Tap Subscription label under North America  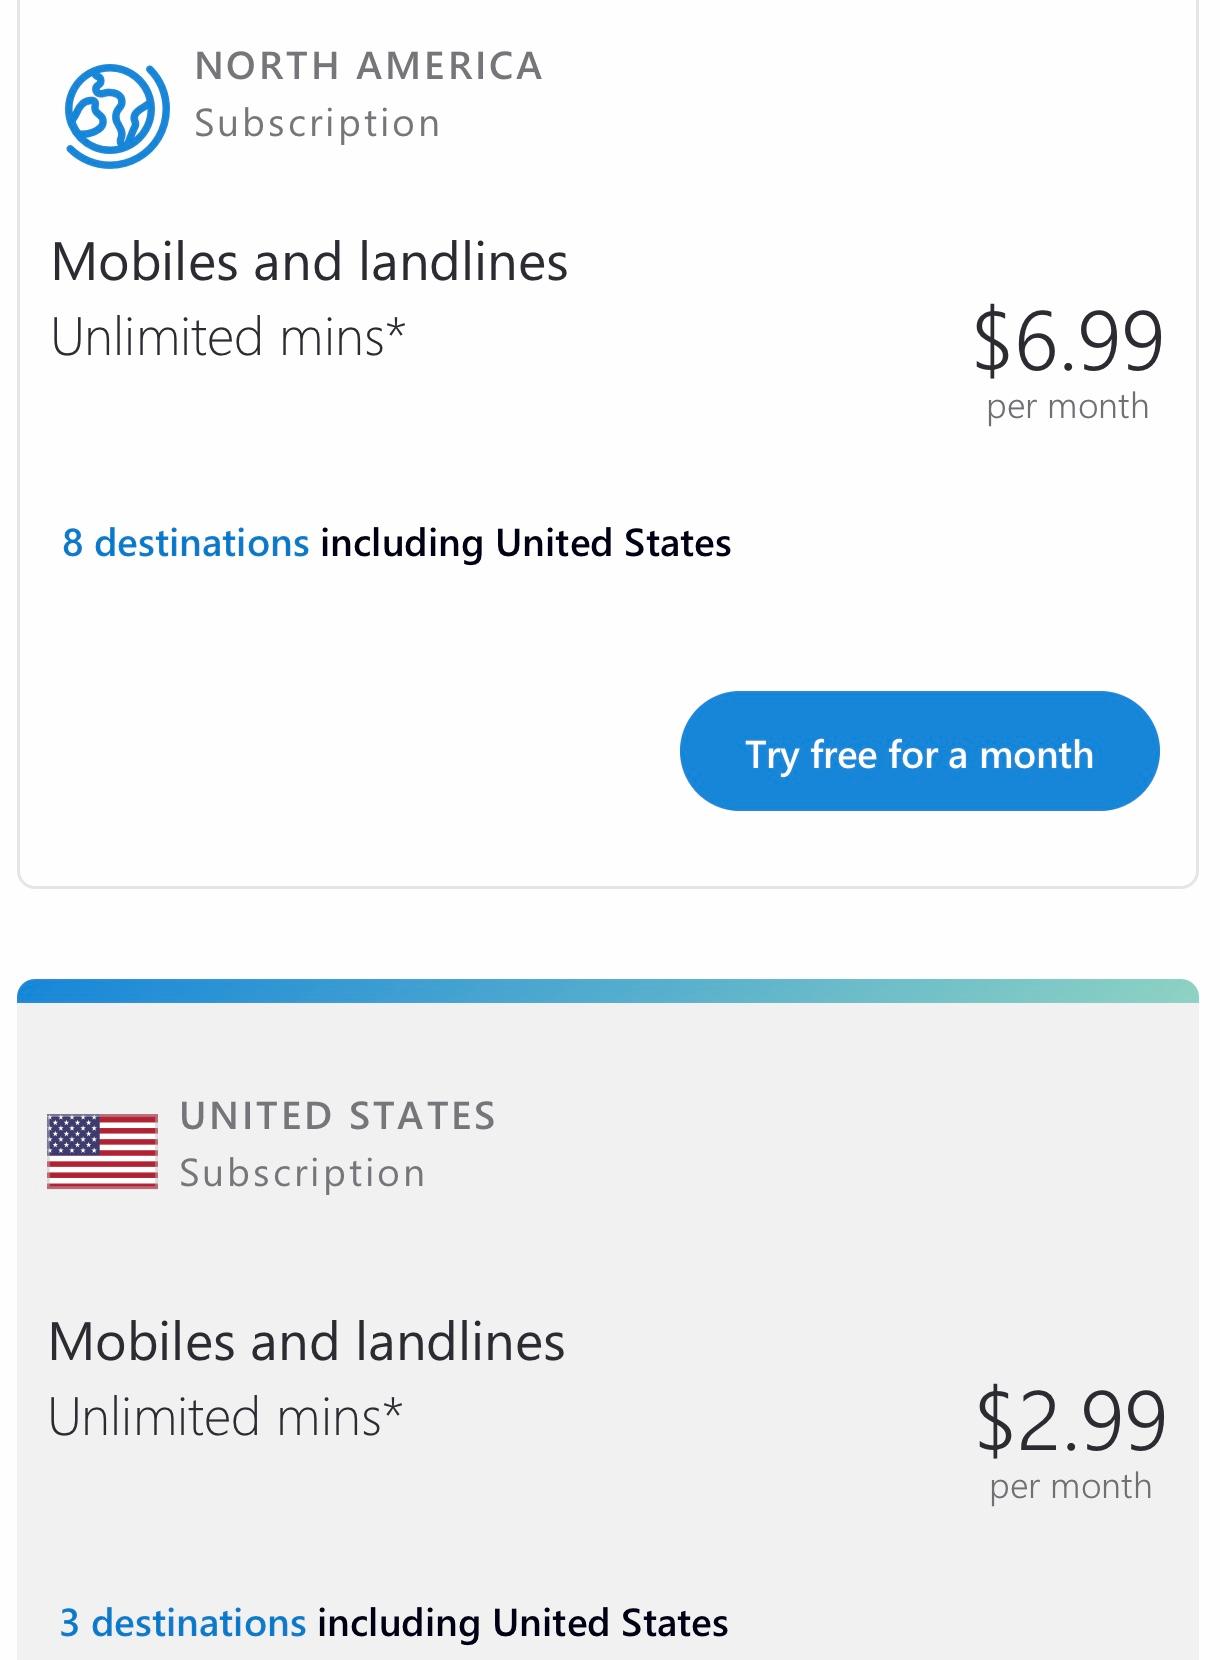tap(317, 124)
